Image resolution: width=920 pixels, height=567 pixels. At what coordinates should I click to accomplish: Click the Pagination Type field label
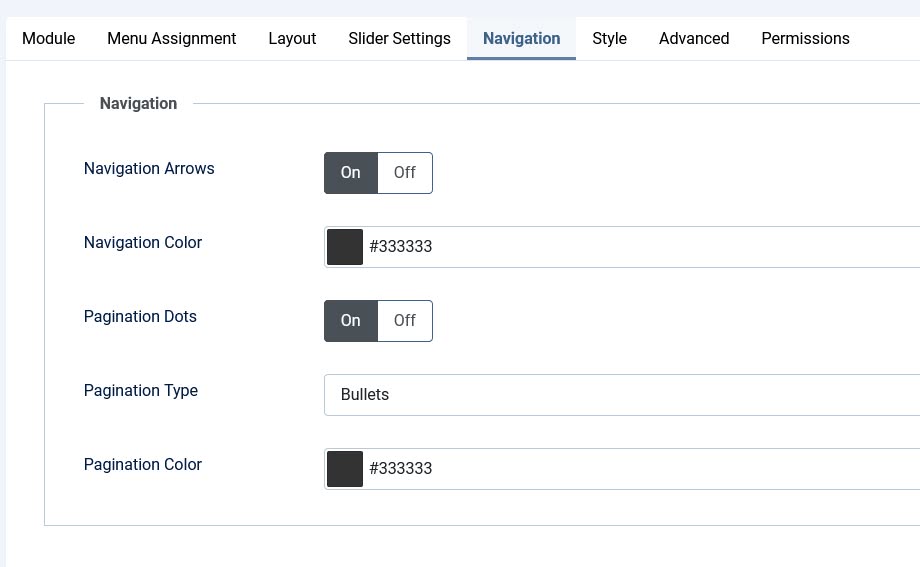tap(141, 391)
